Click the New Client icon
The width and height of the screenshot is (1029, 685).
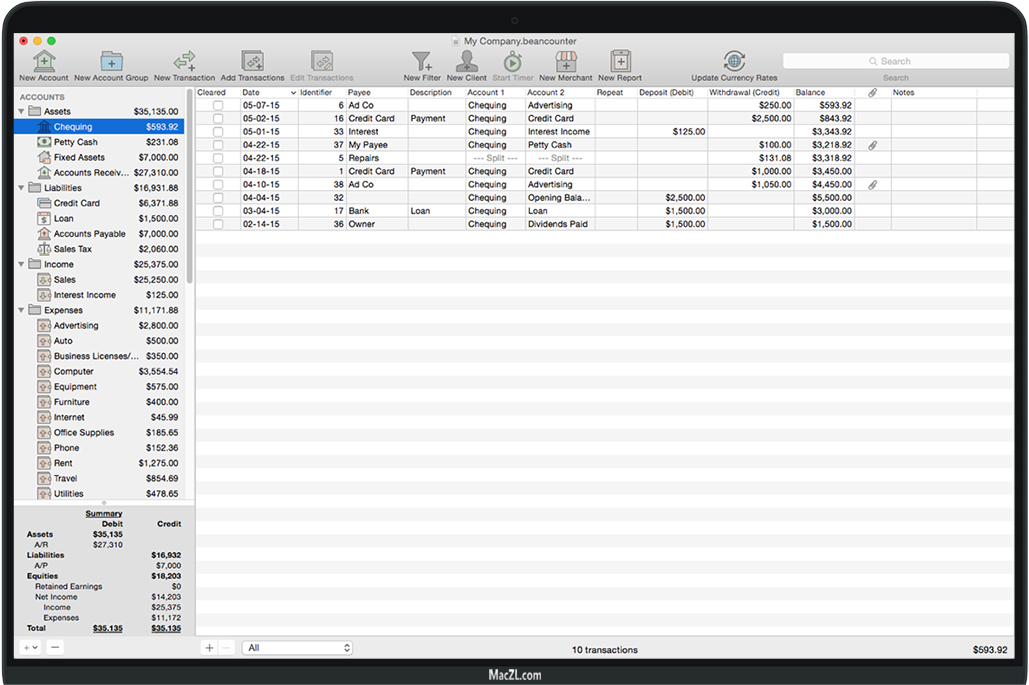tap(466, 62)
